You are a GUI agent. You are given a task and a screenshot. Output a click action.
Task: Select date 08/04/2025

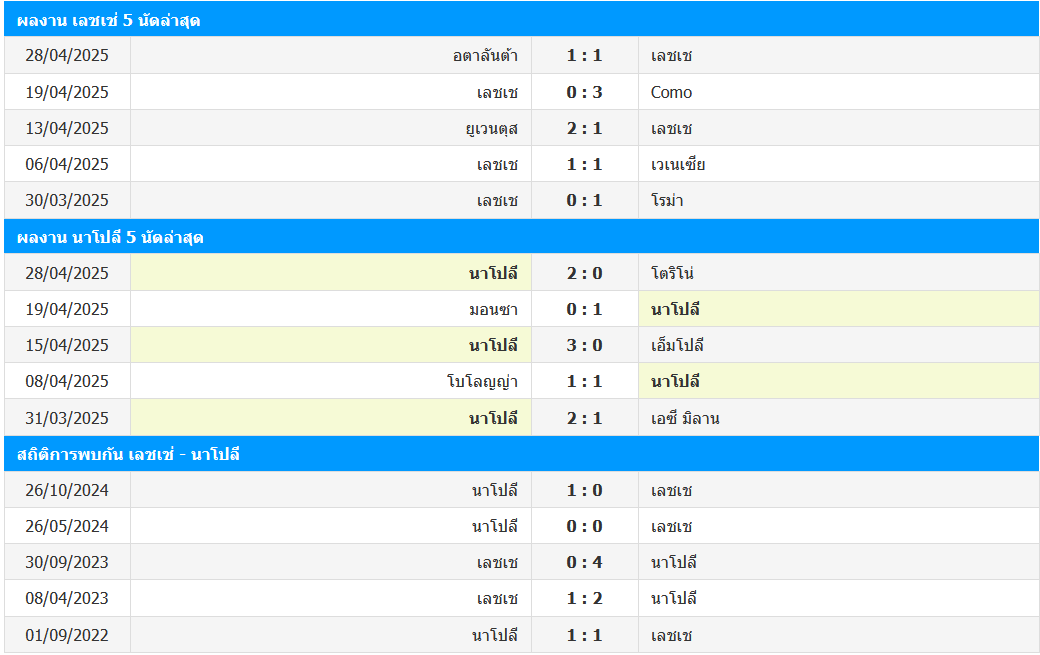tap(67, 382)
